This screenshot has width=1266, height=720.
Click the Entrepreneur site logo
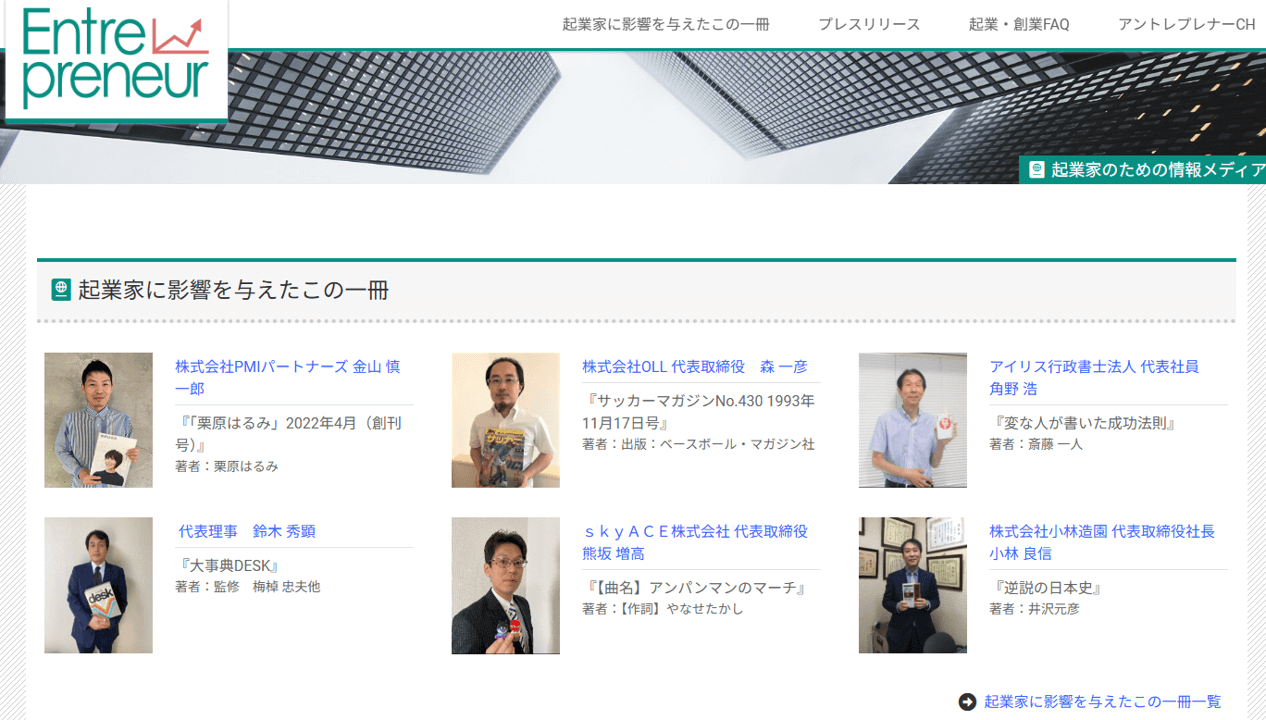(116, 59)
